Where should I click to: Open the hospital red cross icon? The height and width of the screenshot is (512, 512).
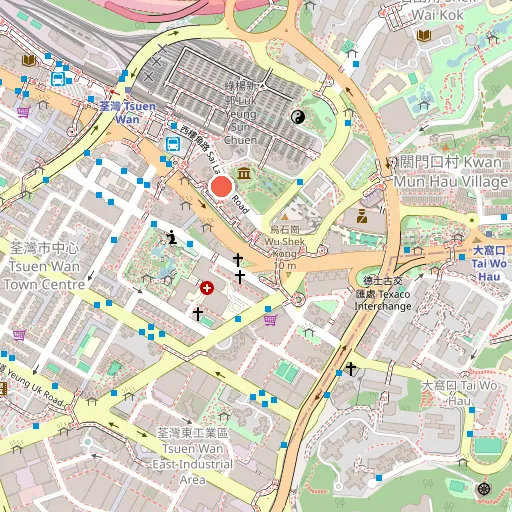[x=207, y=288]
